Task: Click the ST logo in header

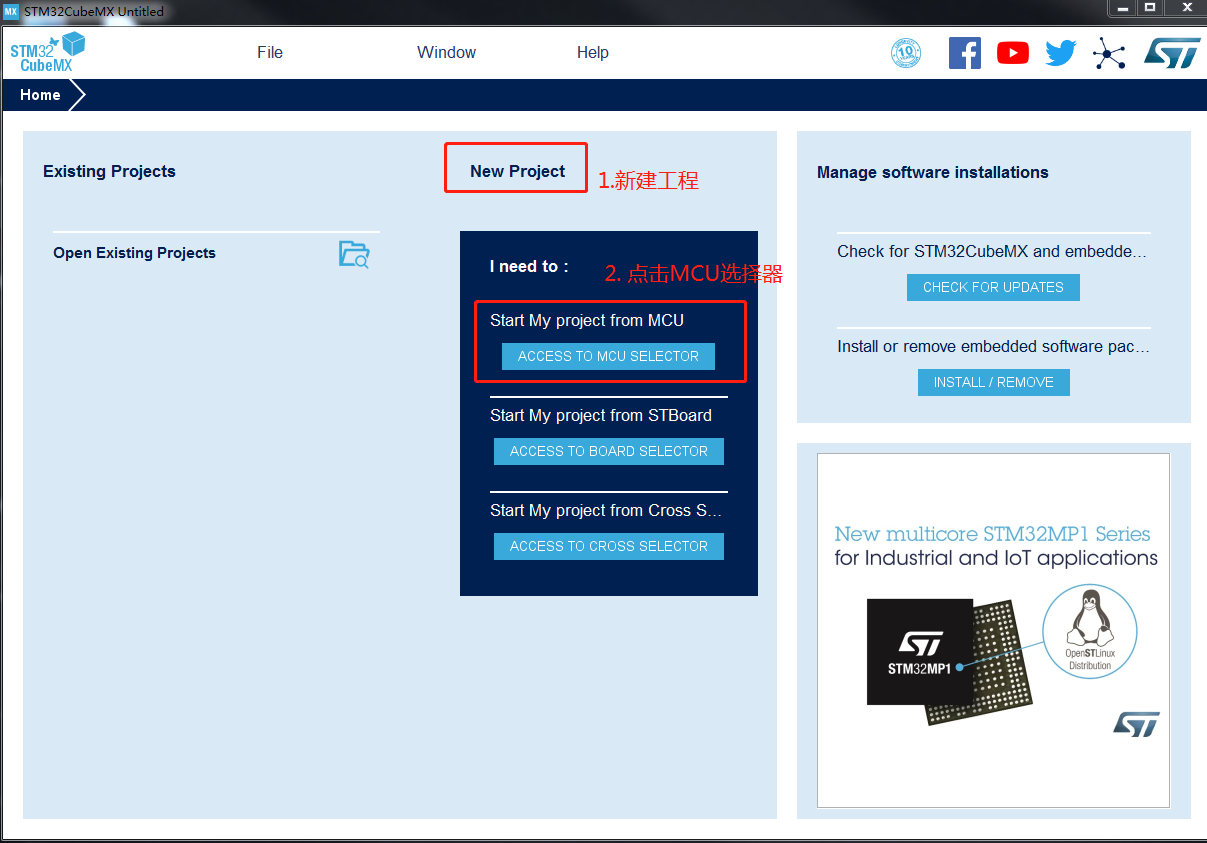Action: tap(1171, 53)
